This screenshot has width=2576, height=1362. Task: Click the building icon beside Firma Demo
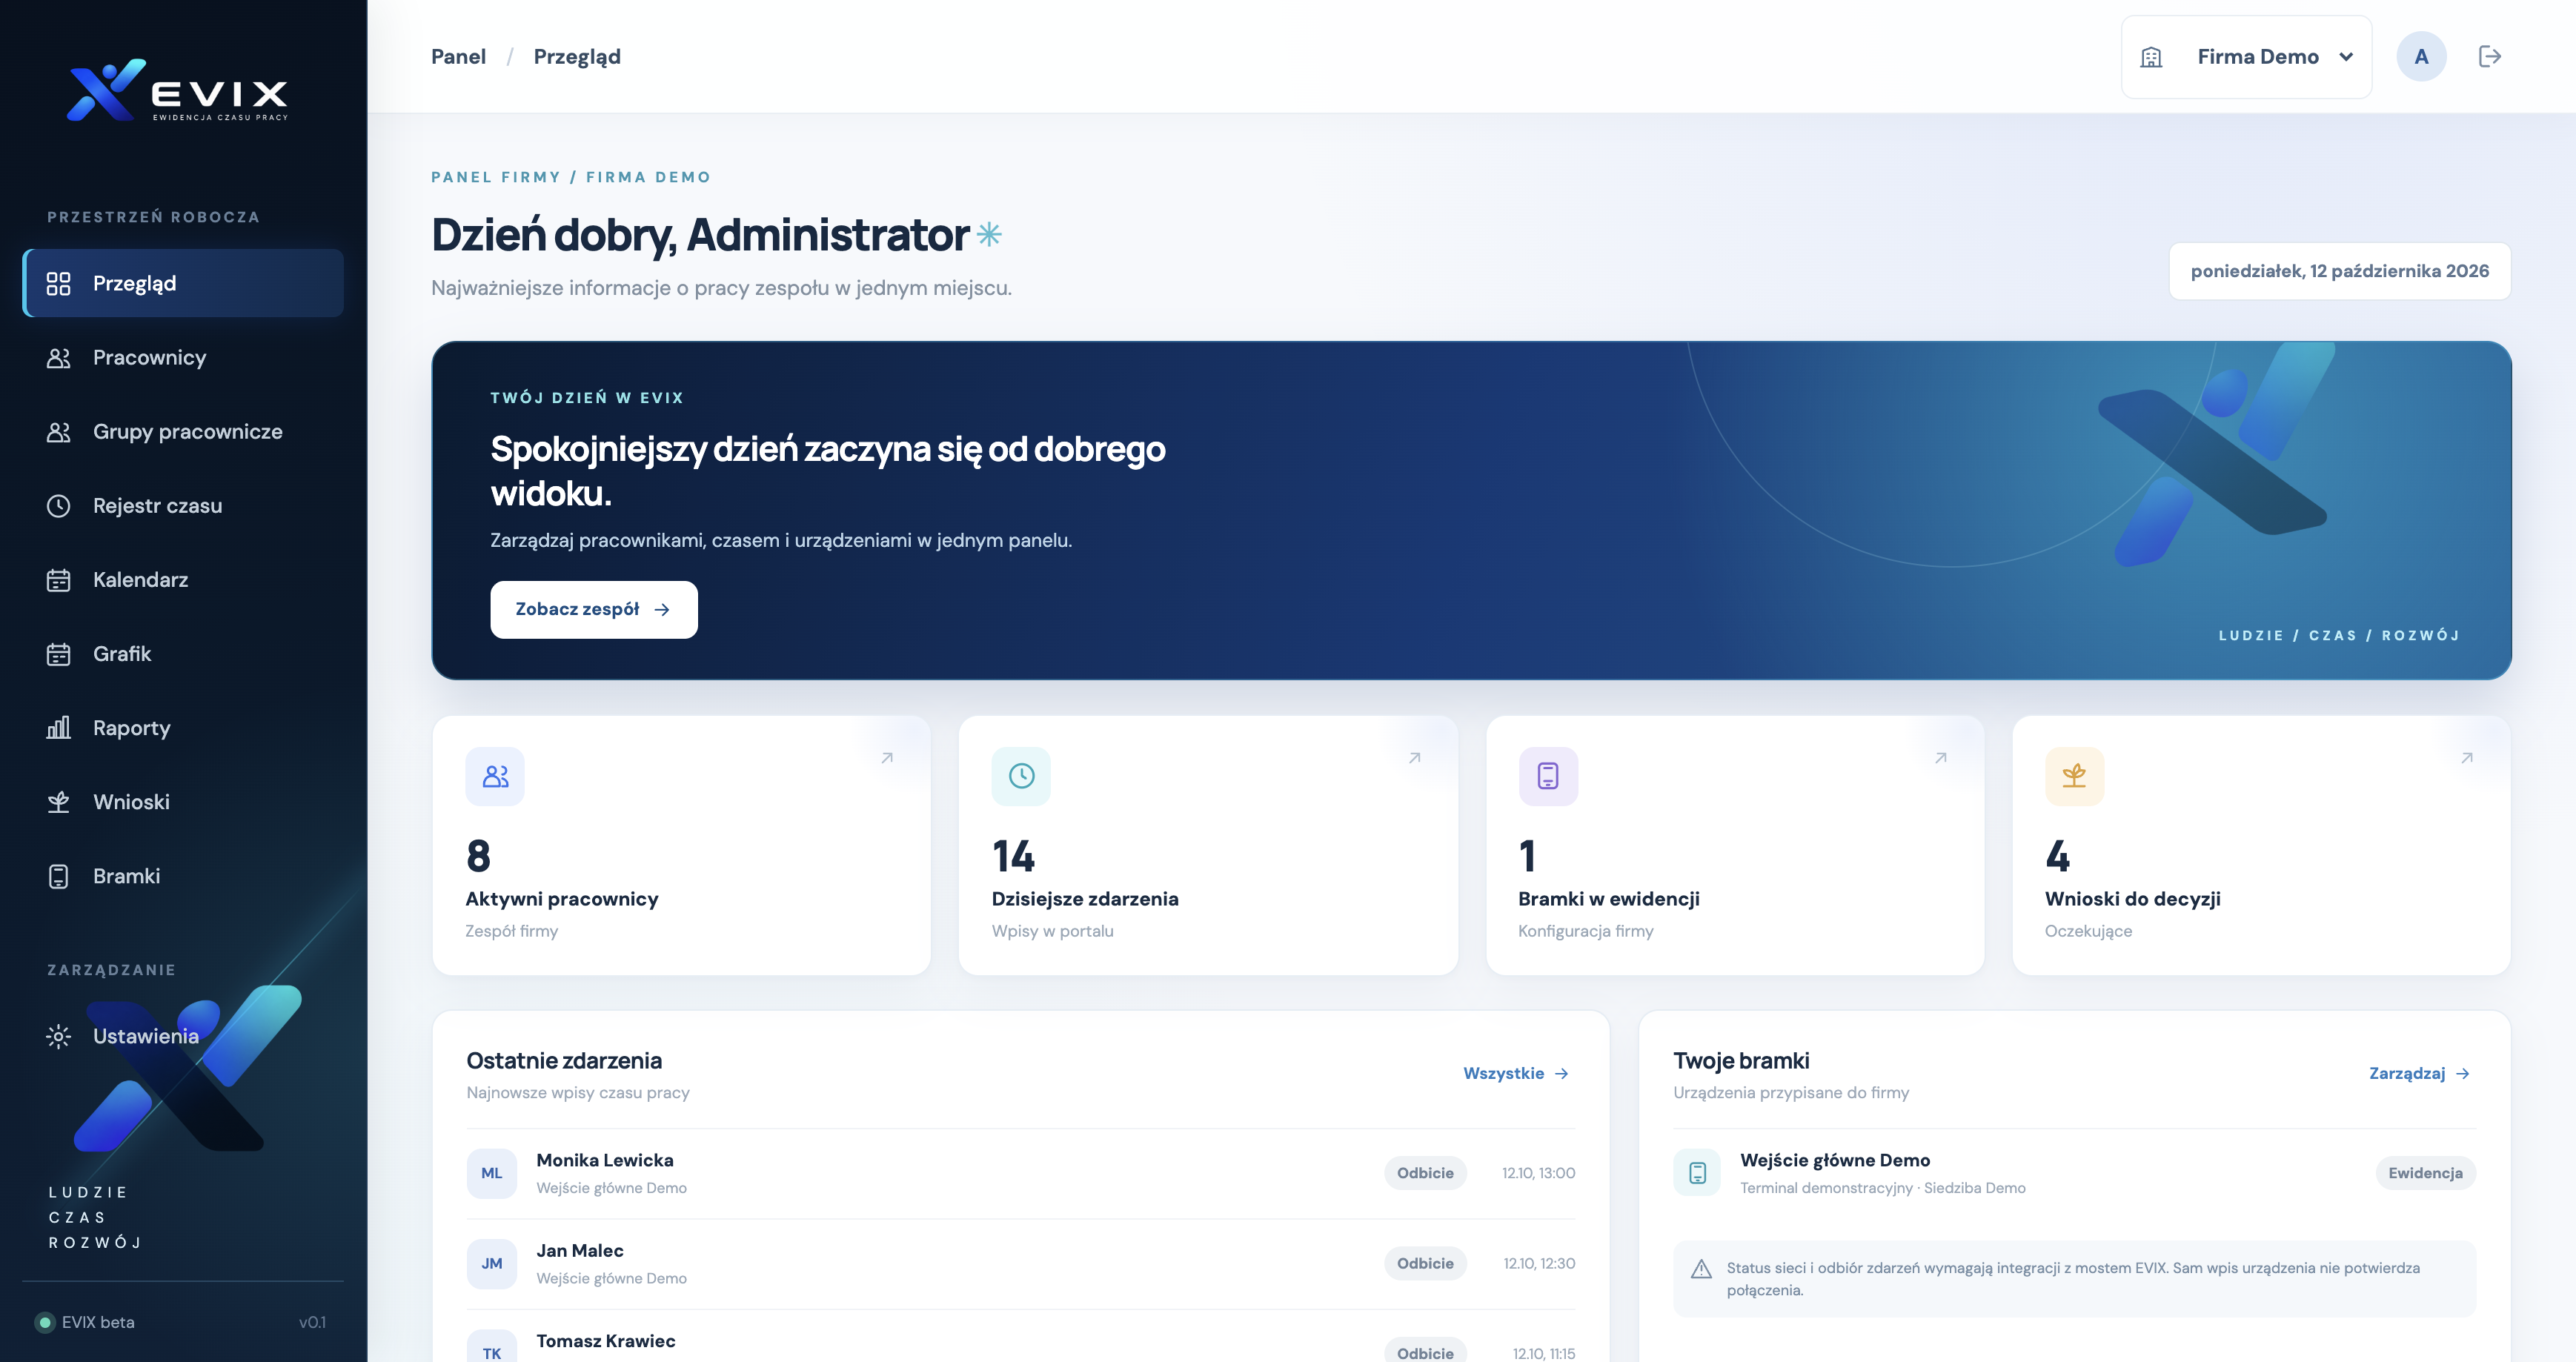click(2151, 57)
